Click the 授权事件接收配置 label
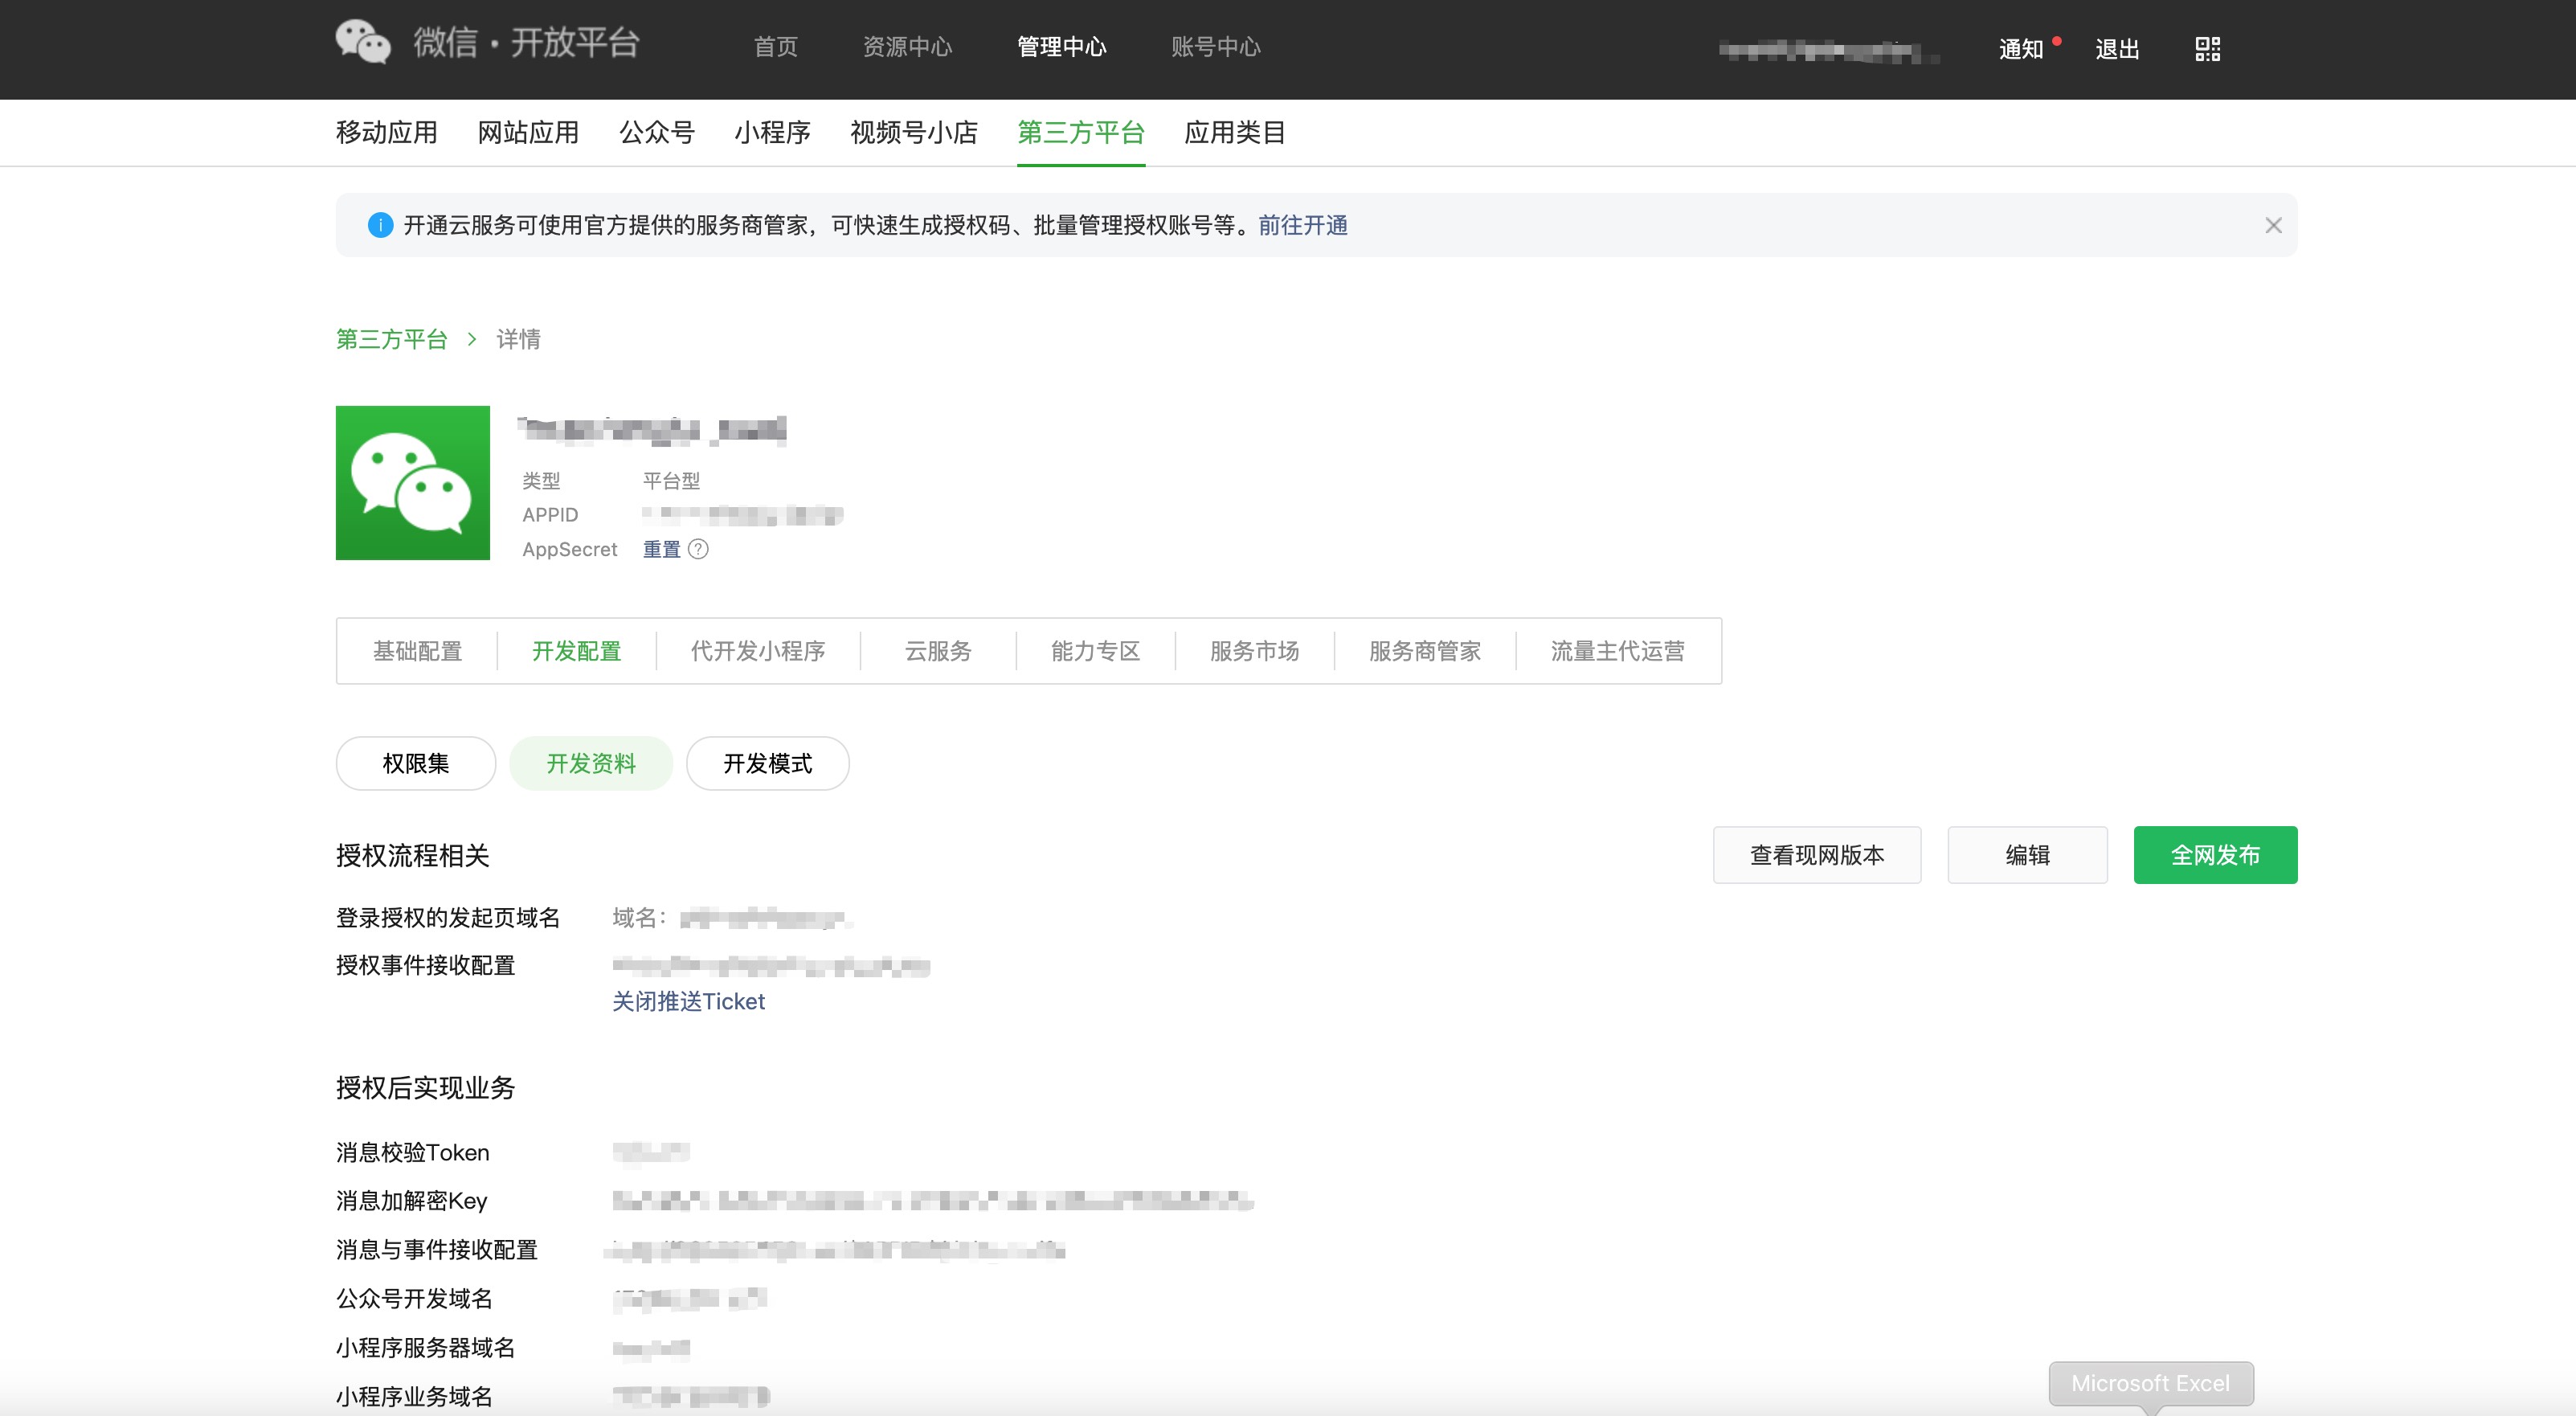The image size is (2576, 1416). pyautogui.click(x=425, y=965)
